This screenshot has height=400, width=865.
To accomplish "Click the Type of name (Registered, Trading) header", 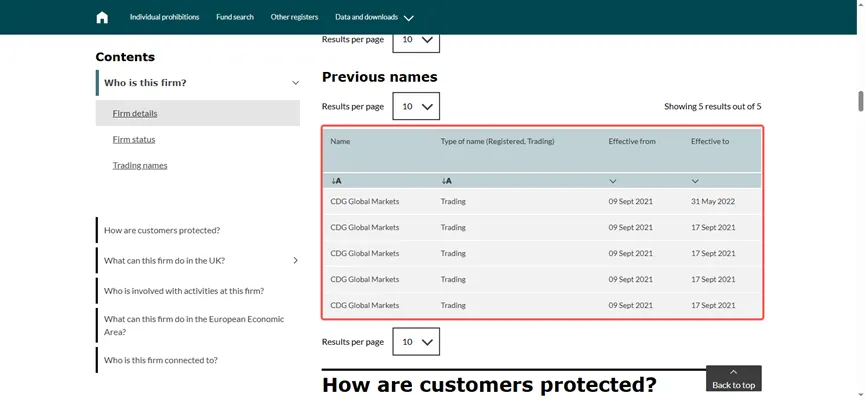I will click(x=498, y=141).
